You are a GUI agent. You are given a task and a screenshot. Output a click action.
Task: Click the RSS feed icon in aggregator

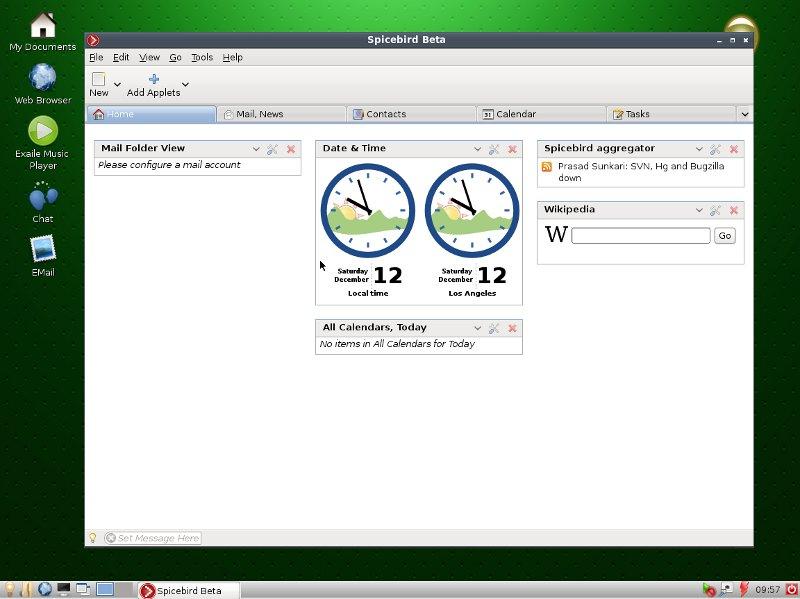547,166
